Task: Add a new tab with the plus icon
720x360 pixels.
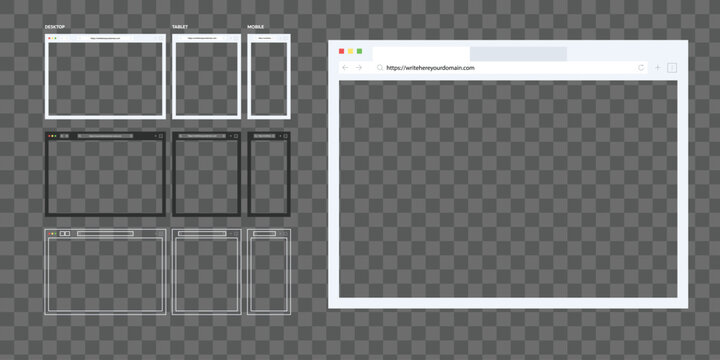Action: pos(658,68)
